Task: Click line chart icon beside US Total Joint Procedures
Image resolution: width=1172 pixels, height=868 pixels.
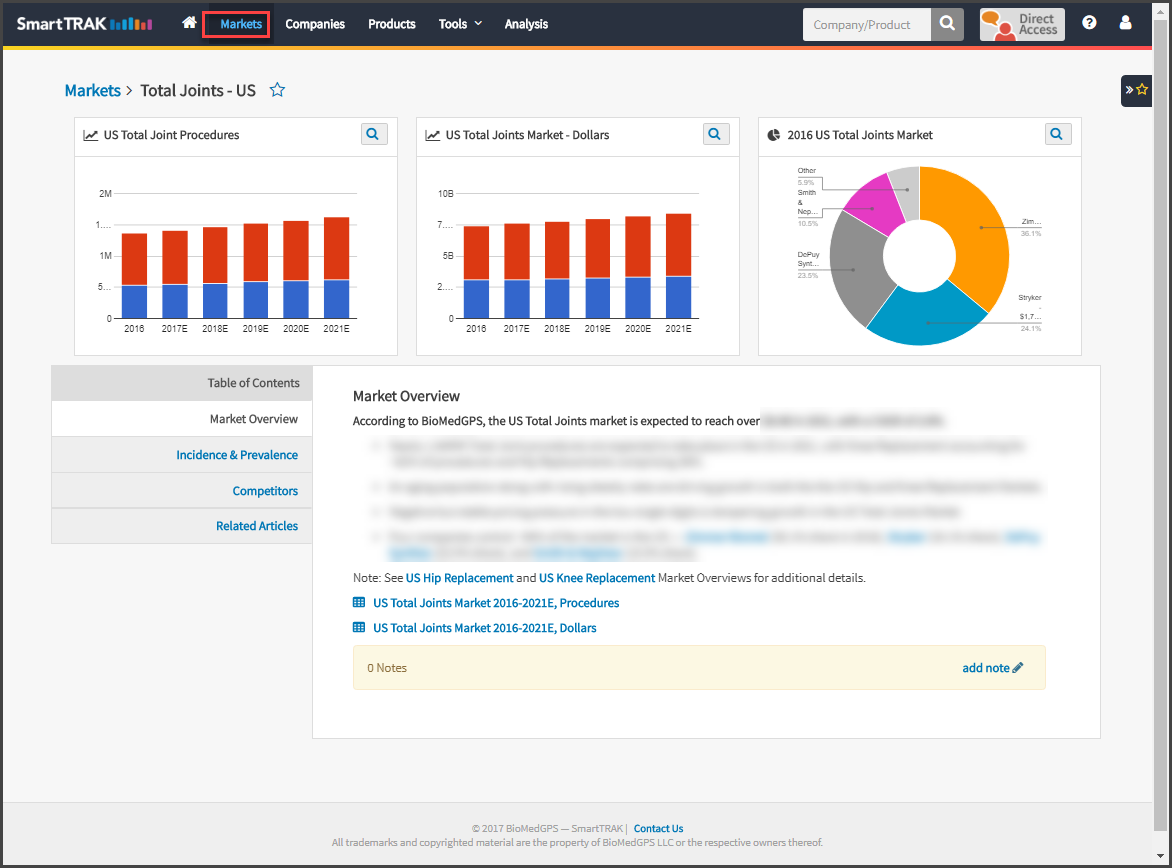Action: 90,135
